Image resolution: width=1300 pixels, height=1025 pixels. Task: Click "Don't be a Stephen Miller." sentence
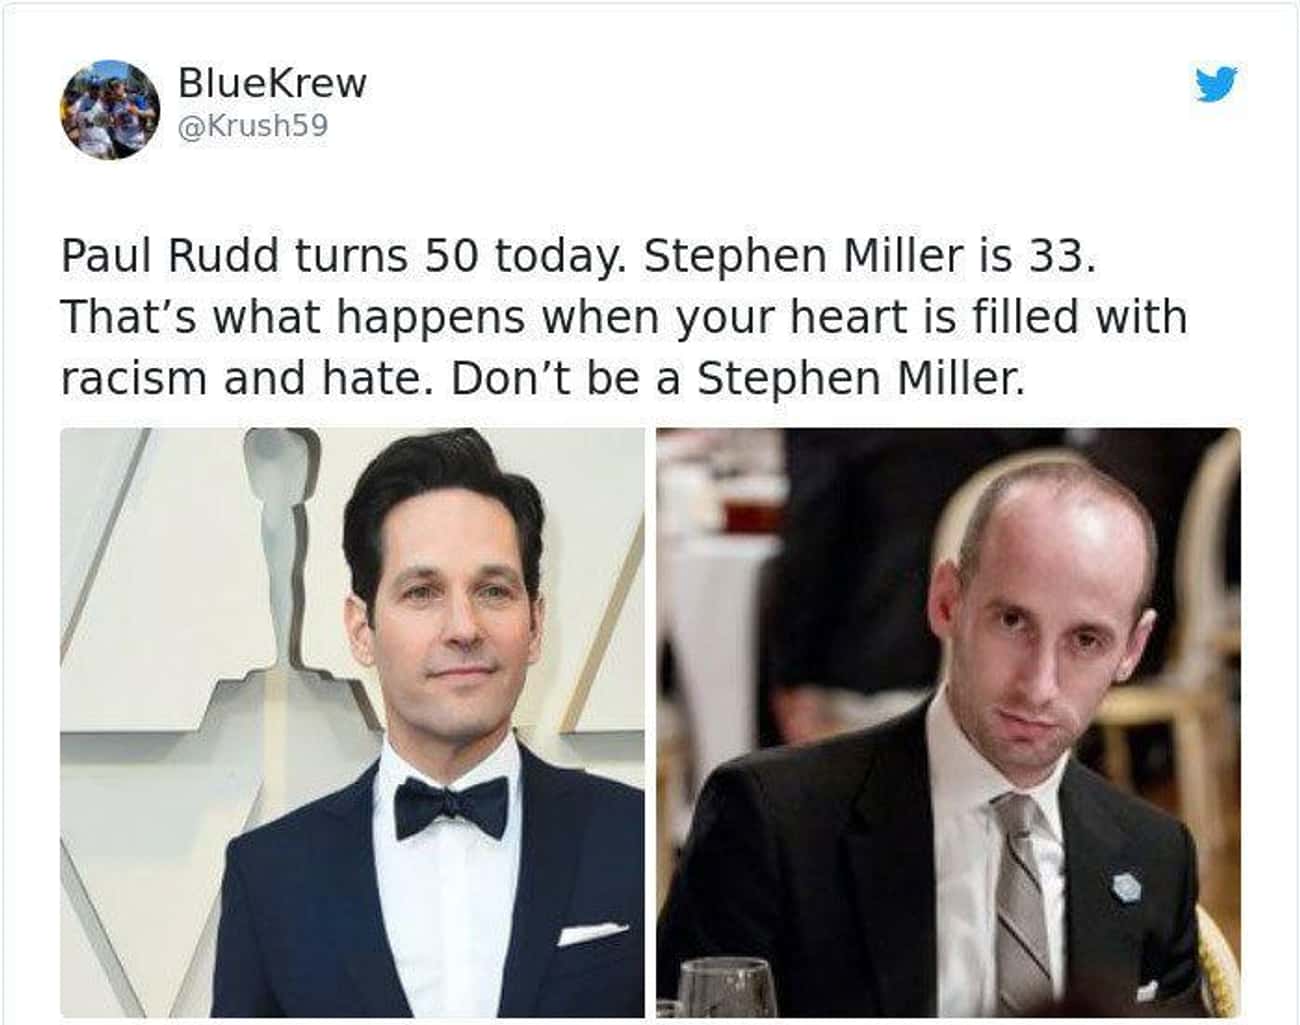click(x=738, y=379)
